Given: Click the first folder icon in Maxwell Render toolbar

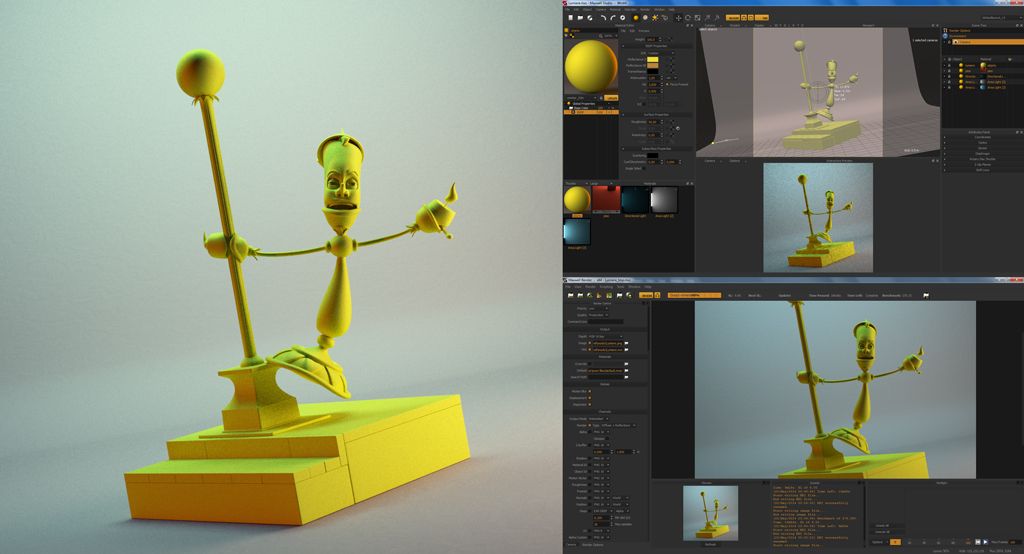Looking at the screenshot, I should click(571, 295).
